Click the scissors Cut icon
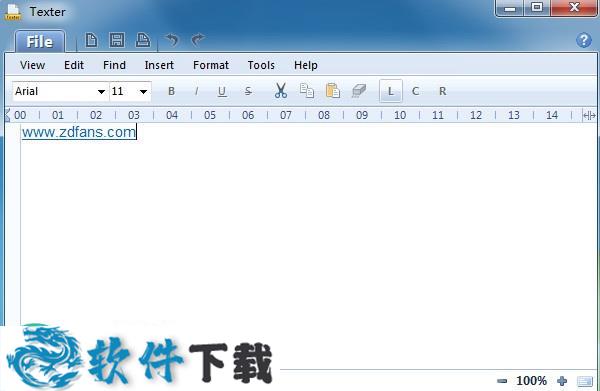 coord(280,91)
